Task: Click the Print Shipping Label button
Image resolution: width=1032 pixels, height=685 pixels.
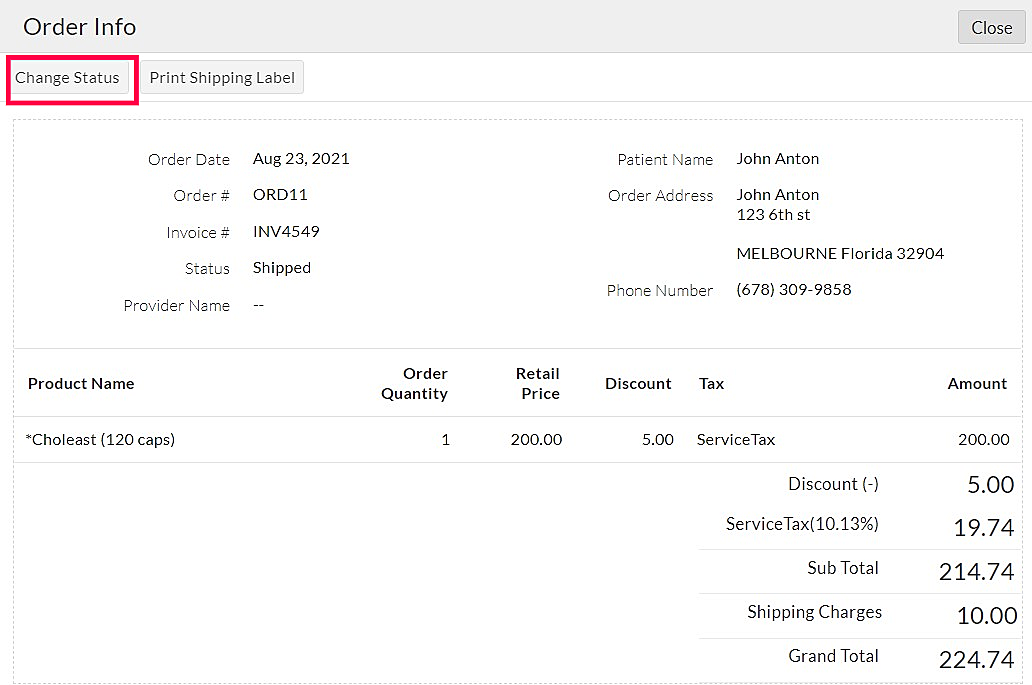Action: (222, 78)
